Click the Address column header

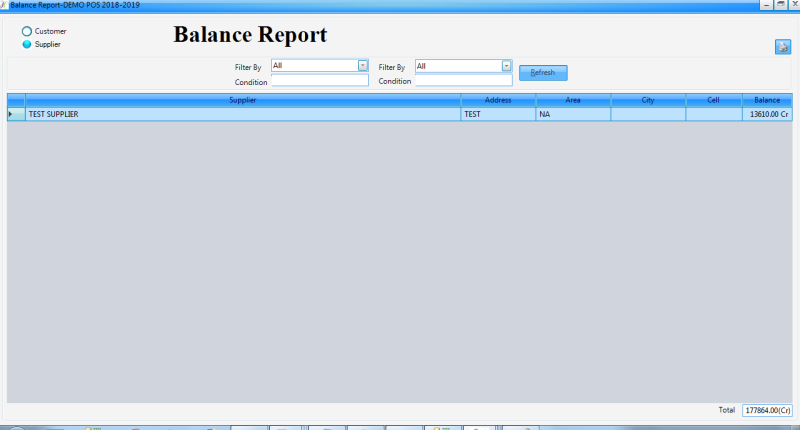tap(497, 100)
